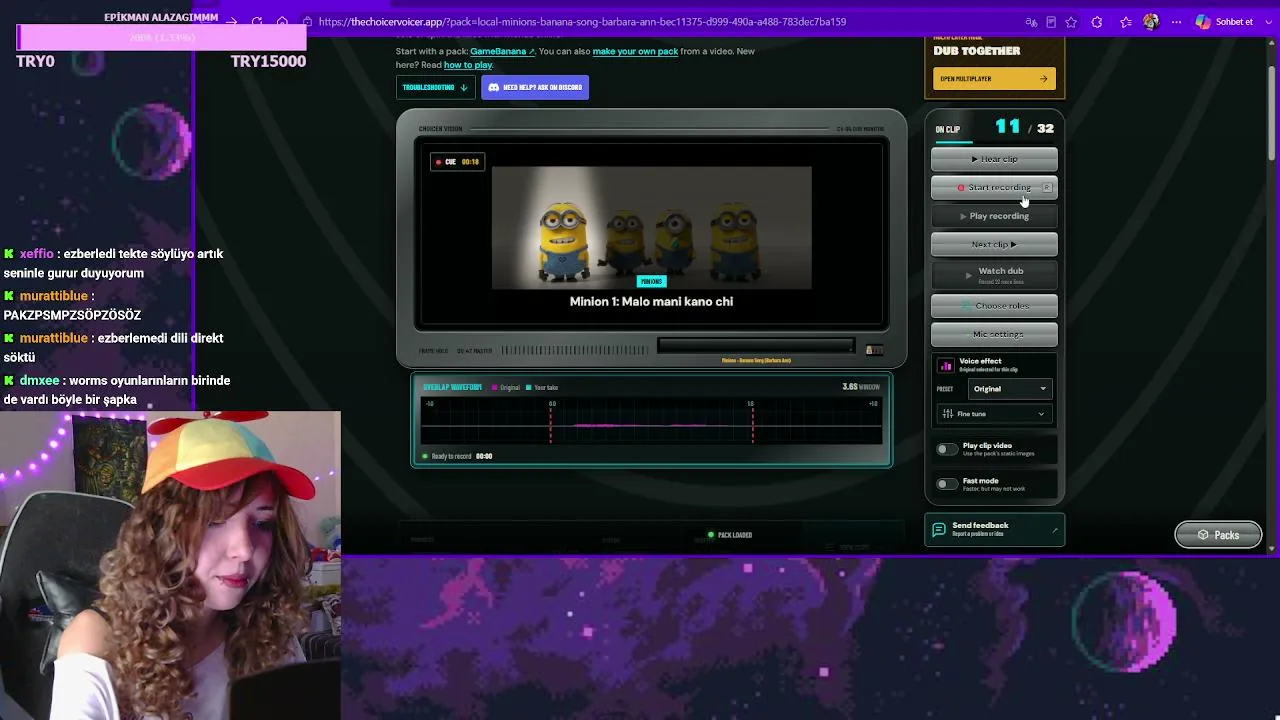Click the browser extensions icon
The width and height of the screenshot is (1280, 720).
point(1097,22)
